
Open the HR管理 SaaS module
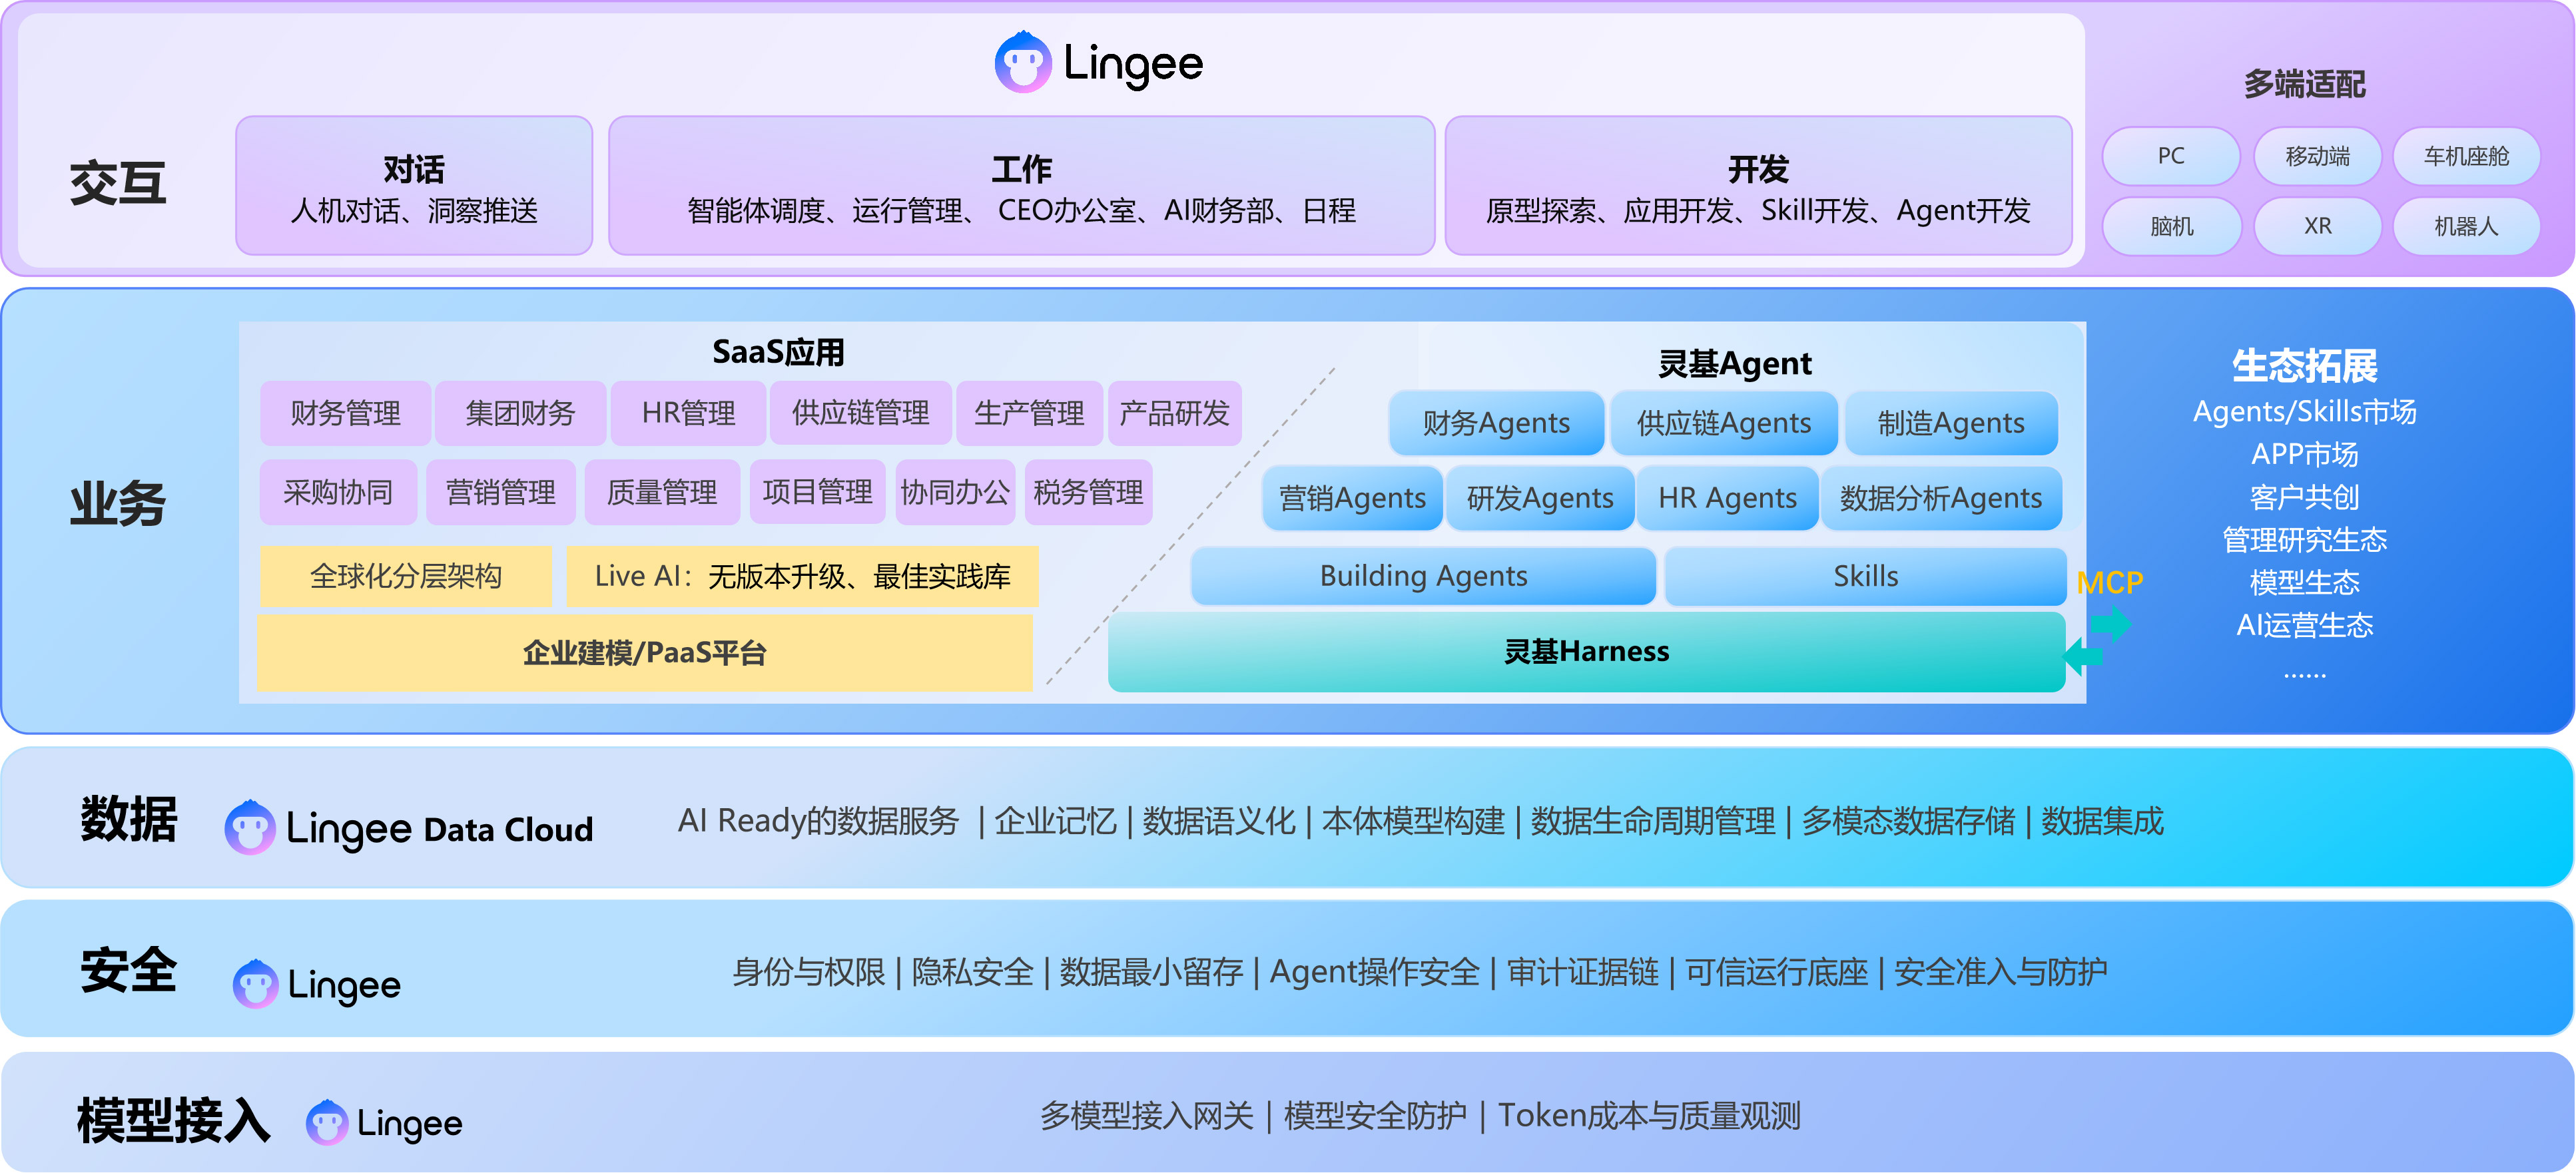point(688,413)
